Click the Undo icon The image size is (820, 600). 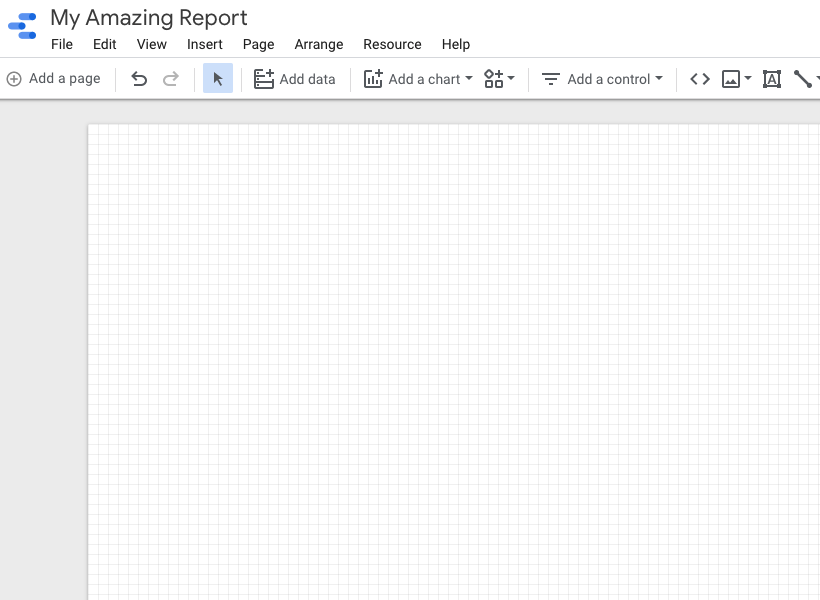tap(139, 78)
